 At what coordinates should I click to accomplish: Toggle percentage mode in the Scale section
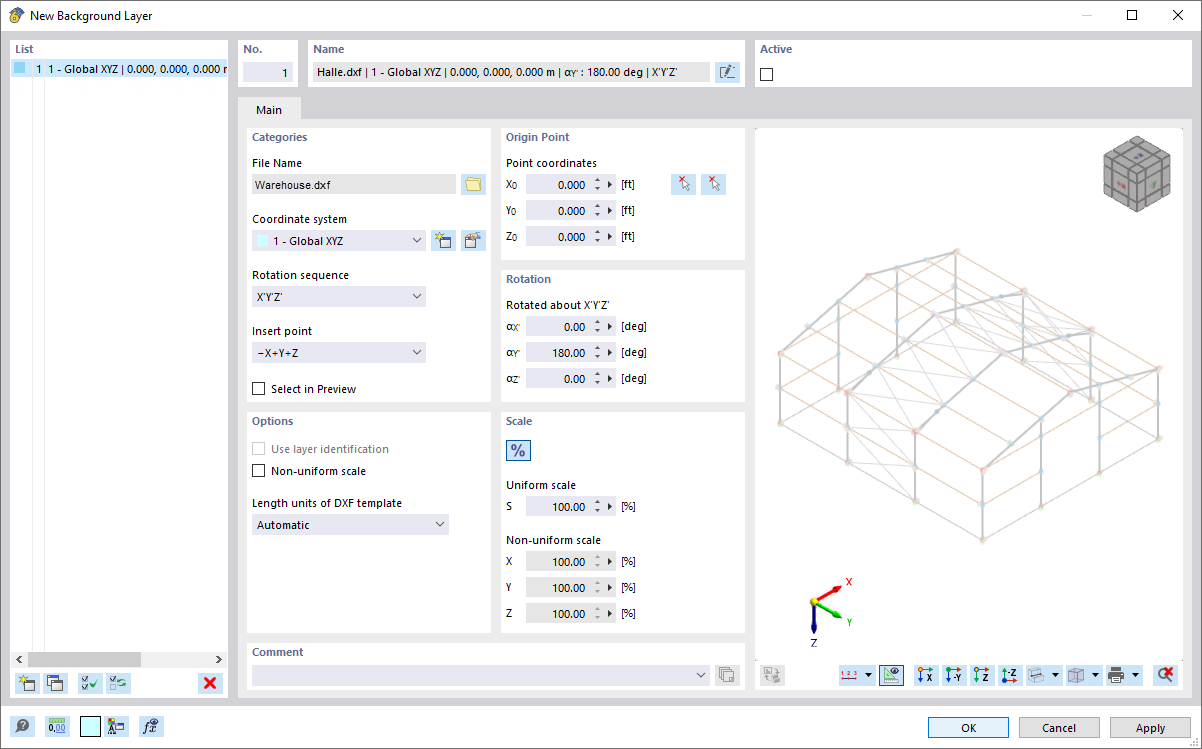point(518,450)
